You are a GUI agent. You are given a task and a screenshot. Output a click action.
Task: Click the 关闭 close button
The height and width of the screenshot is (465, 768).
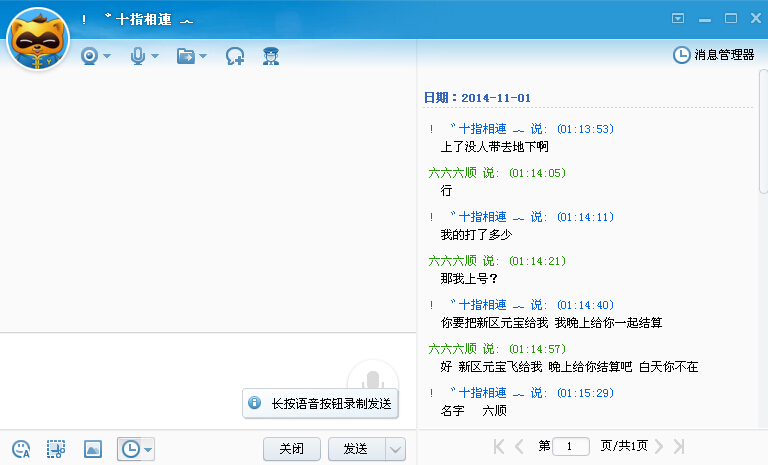[291, 449]
